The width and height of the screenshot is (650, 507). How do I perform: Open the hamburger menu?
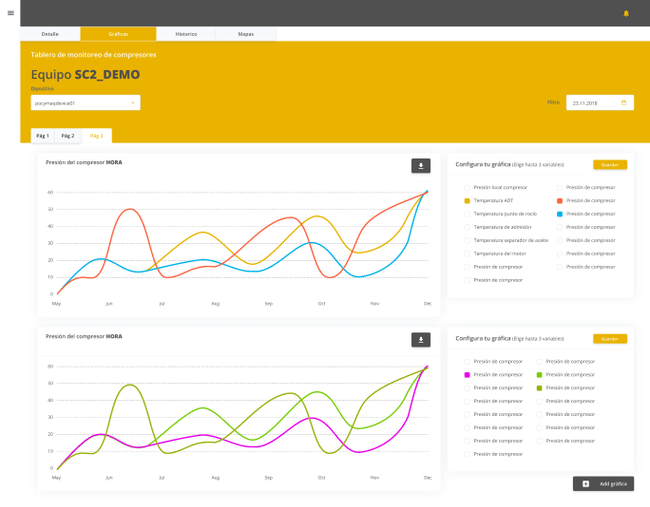pos(11,13)
